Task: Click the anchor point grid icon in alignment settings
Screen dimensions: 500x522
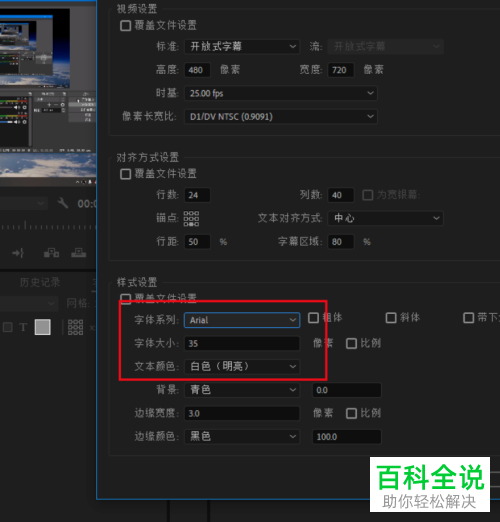Action: [x=191, y=219]
